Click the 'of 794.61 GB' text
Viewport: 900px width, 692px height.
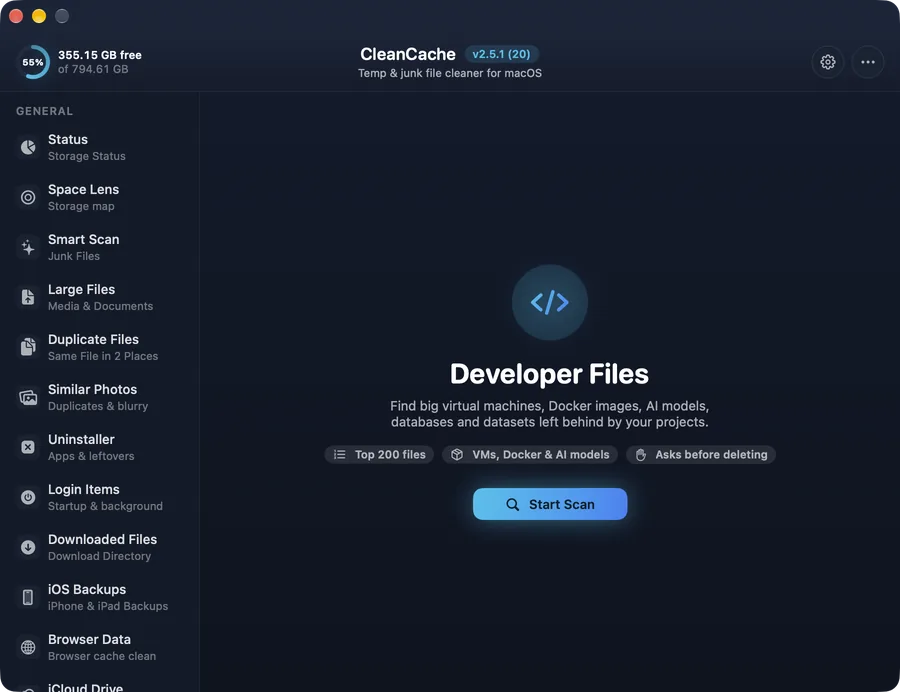pos(93,69)
